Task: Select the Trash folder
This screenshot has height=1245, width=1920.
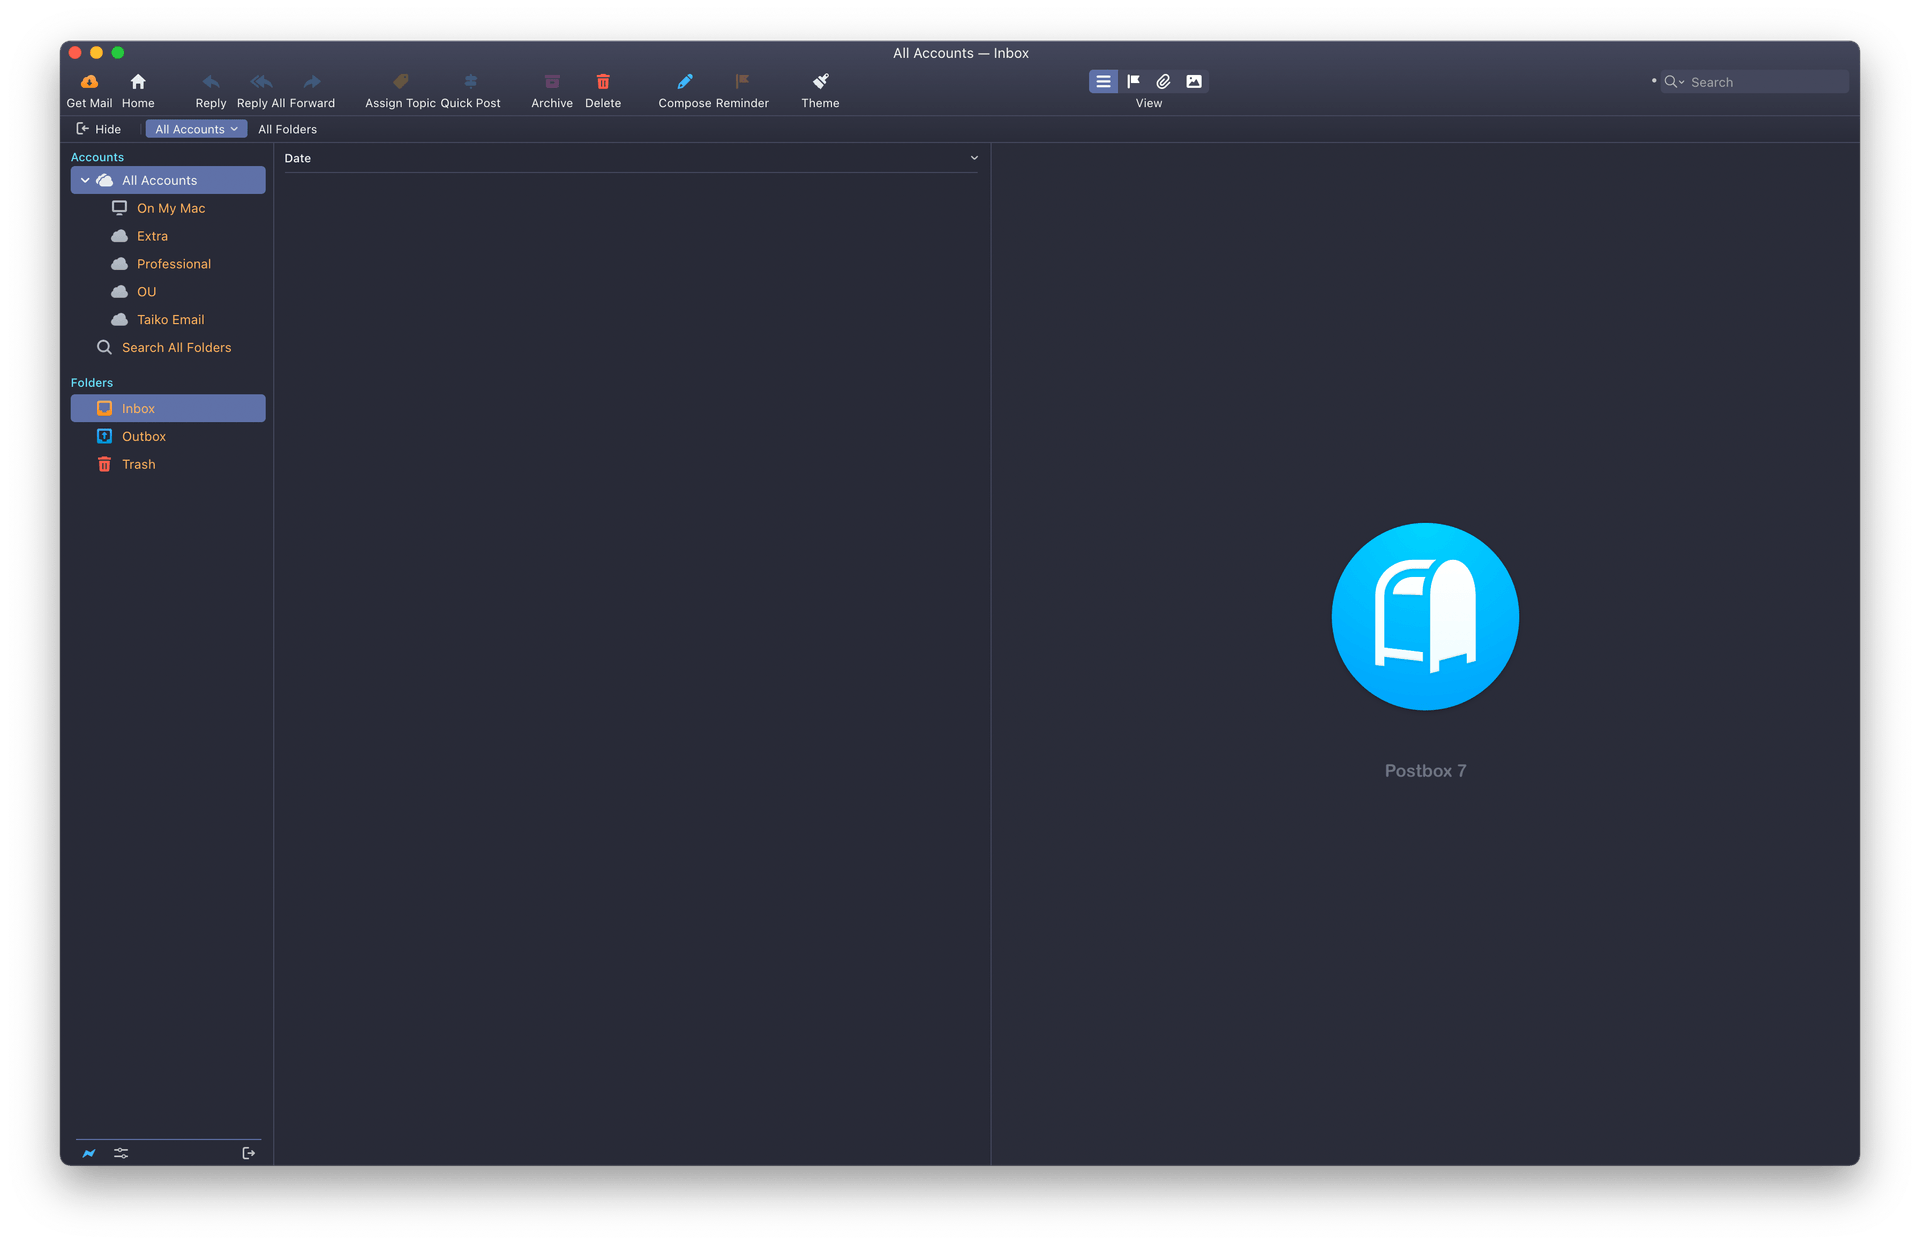Action: (x=137, y=464)
